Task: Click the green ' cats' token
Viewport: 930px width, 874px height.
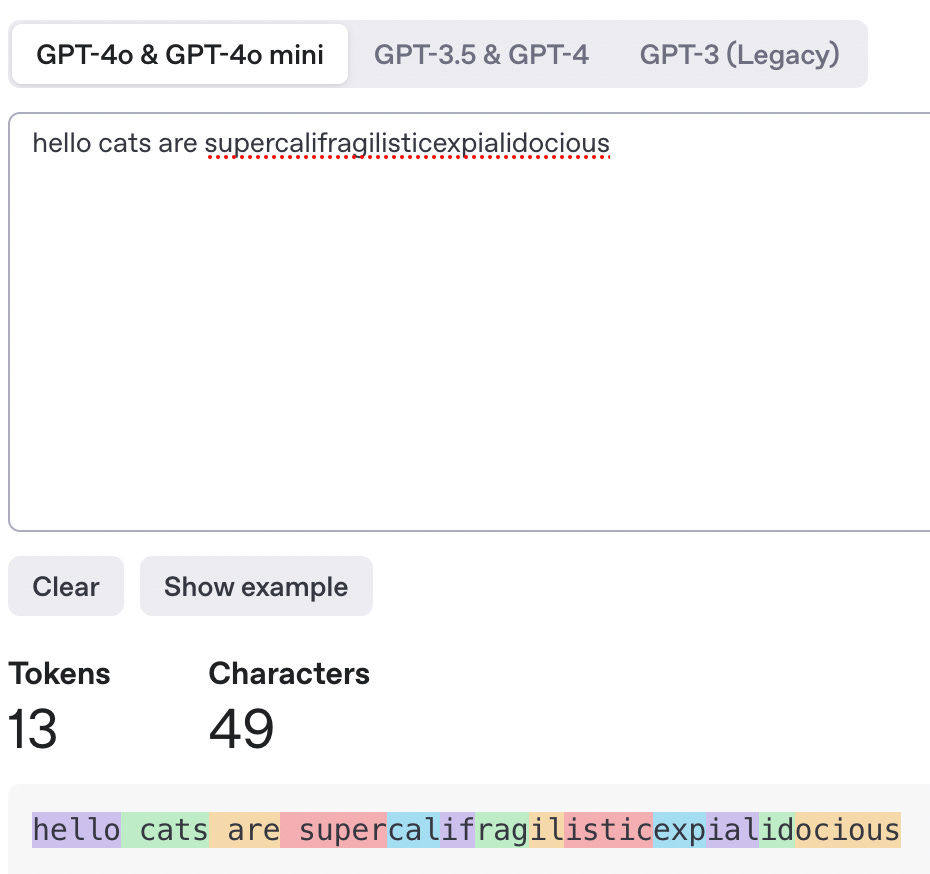Action: [x=165, y=830]
